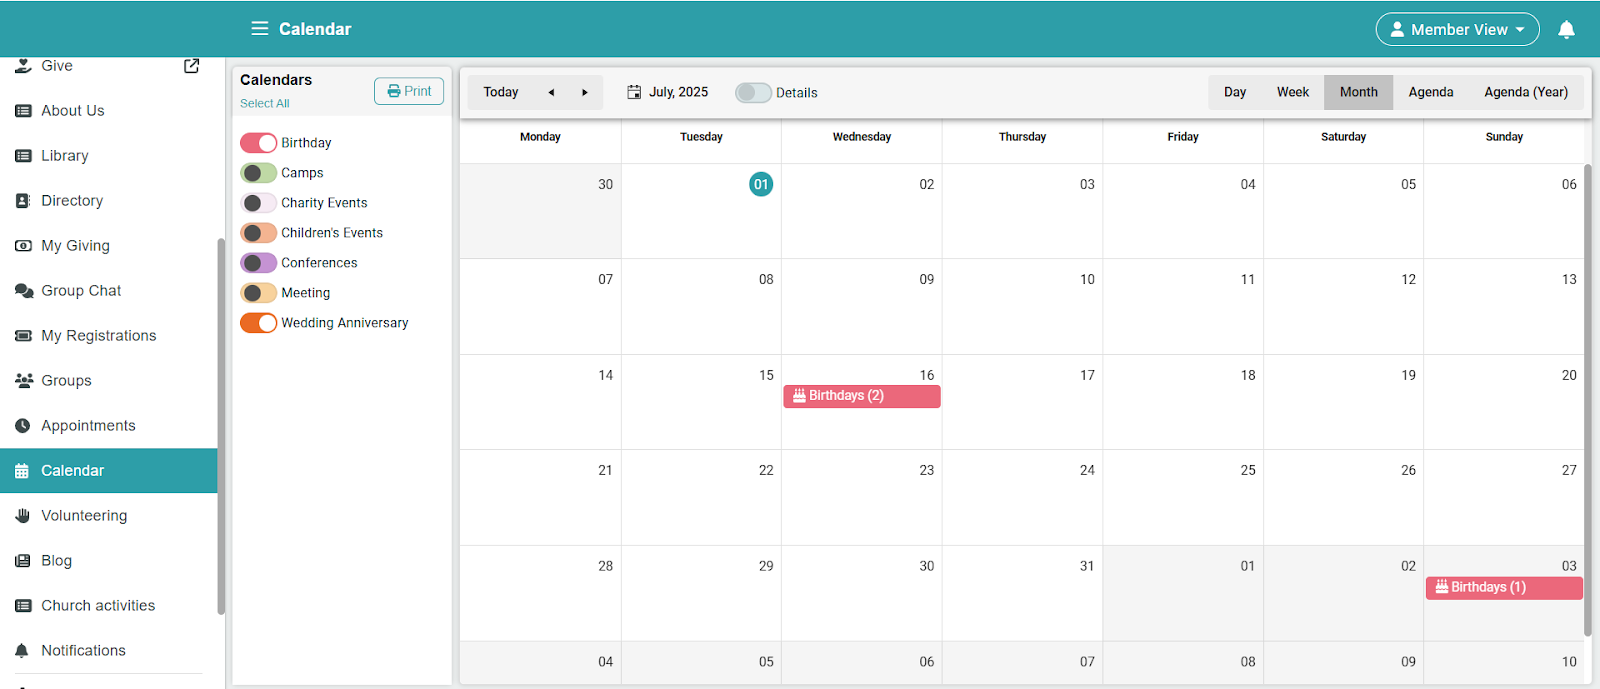Select the day cell for July 22

[x=701, y=497]
